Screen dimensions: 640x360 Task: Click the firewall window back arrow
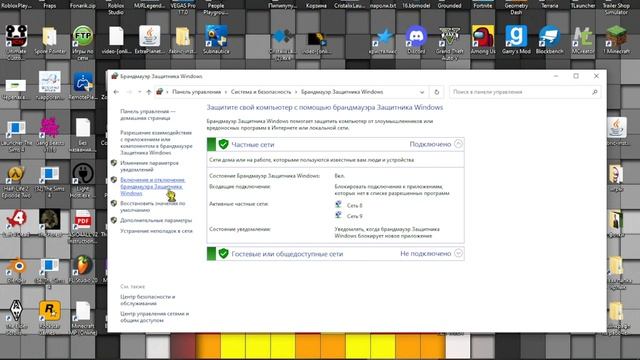tap(116, 92)
